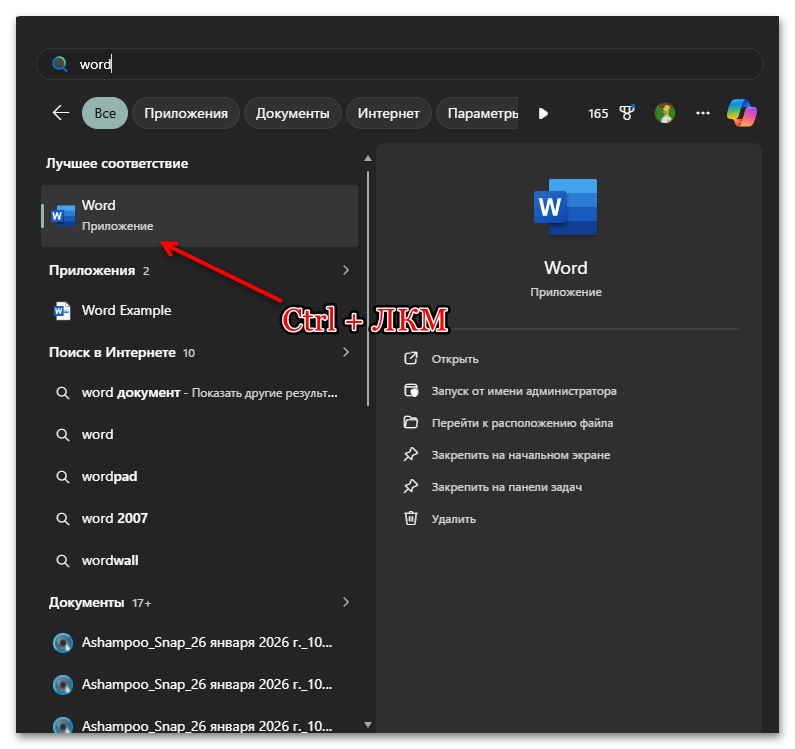Viewport: 795px width, 749px height.
Task: Launch the Copilot icon
Action: click(x=741, y=113)
